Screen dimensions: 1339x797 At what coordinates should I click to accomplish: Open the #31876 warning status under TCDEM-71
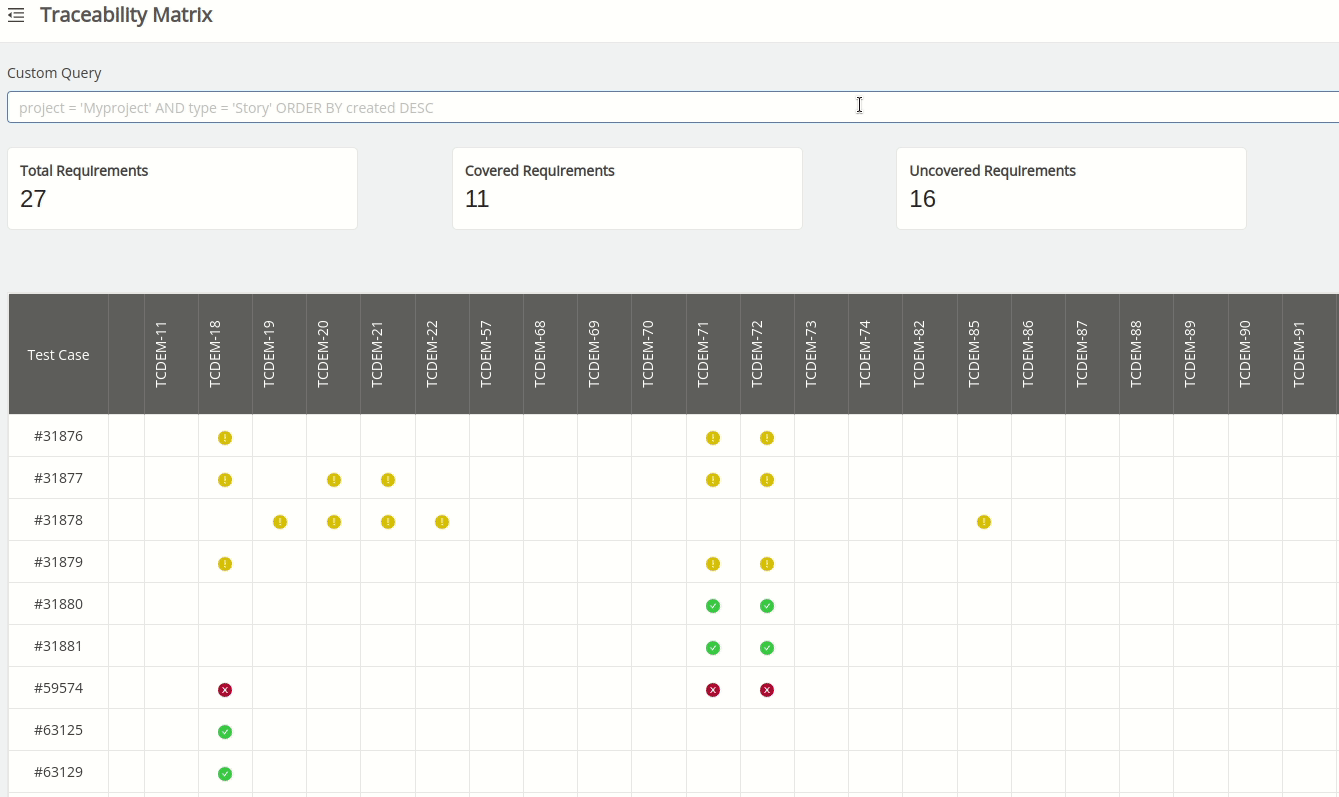click(x=713, y=438)
